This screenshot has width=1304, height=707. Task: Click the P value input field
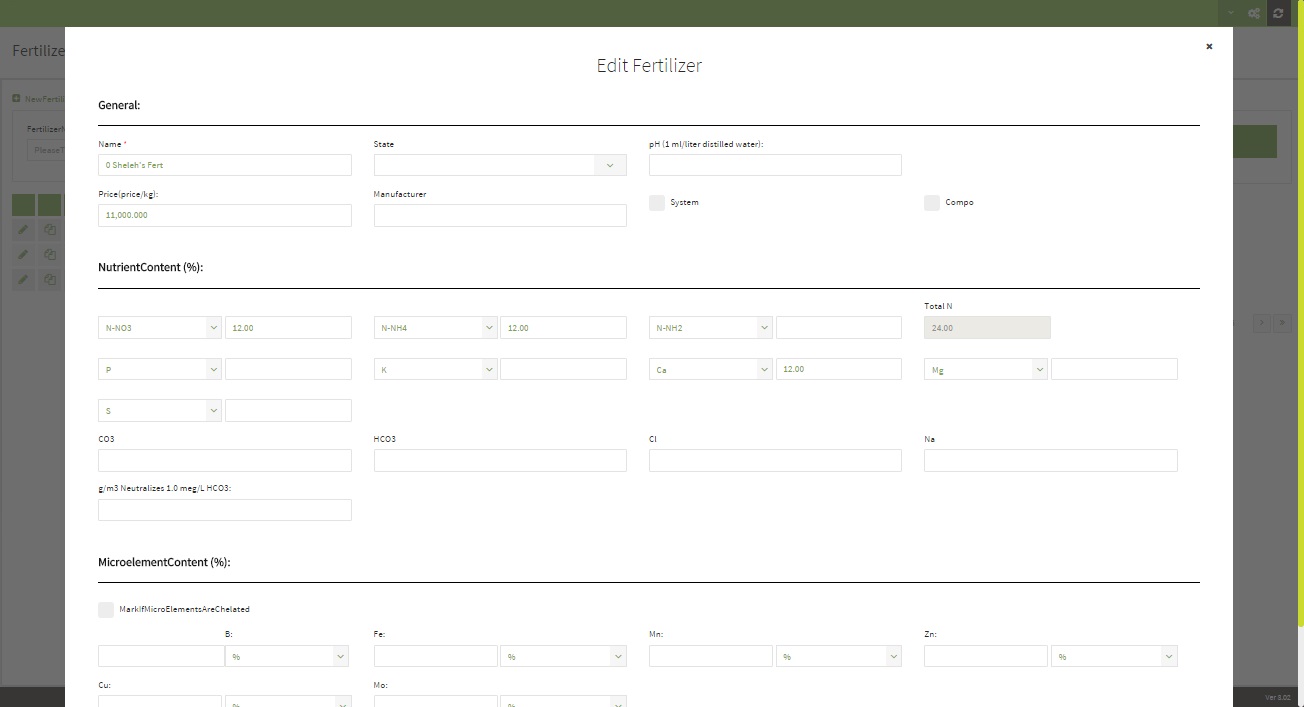[288, 370]
